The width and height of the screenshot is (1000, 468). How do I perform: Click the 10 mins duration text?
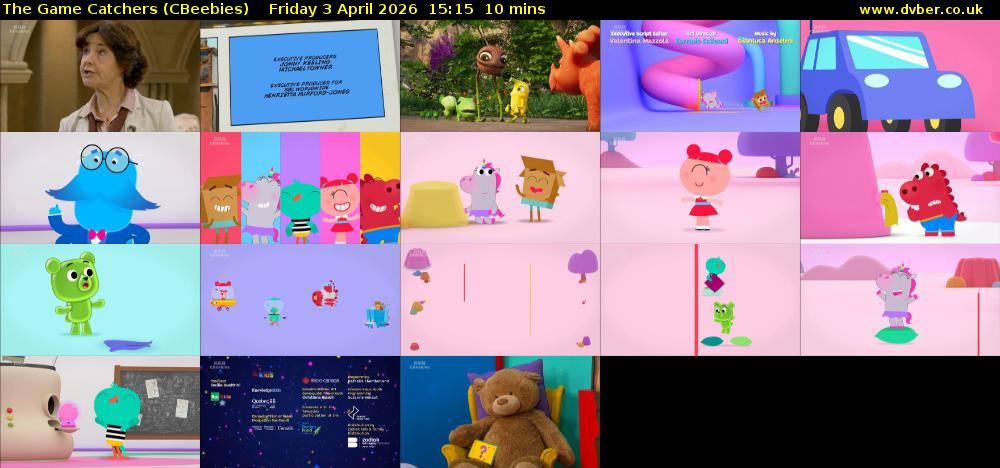tap(515, 10)
